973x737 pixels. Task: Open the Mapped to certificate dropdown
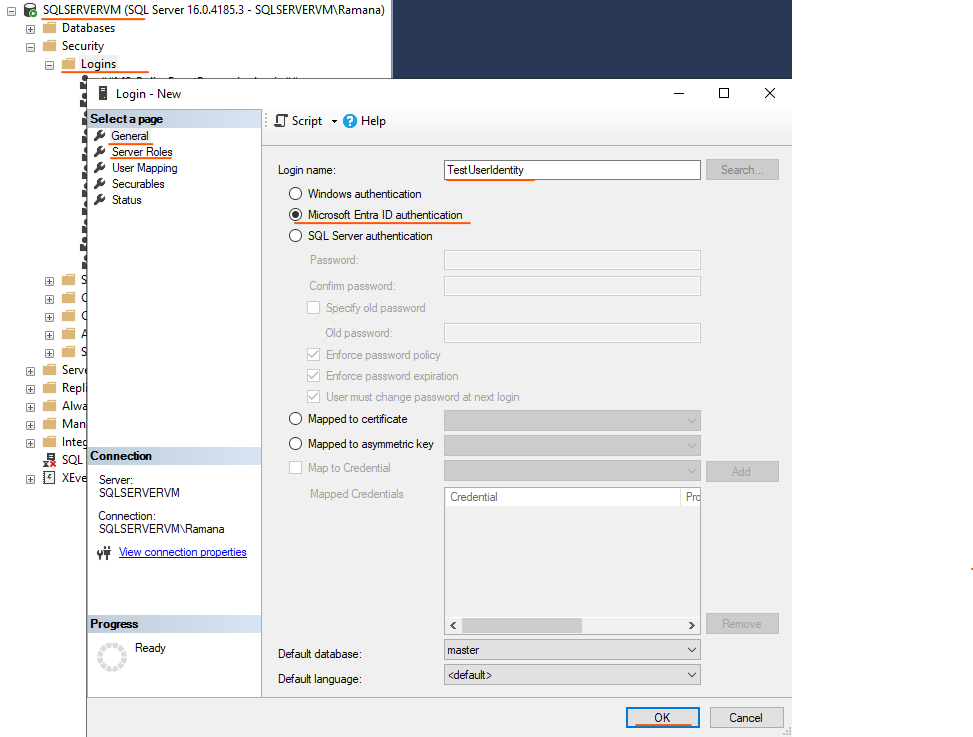pyautogui.click(x=572, y=421)
